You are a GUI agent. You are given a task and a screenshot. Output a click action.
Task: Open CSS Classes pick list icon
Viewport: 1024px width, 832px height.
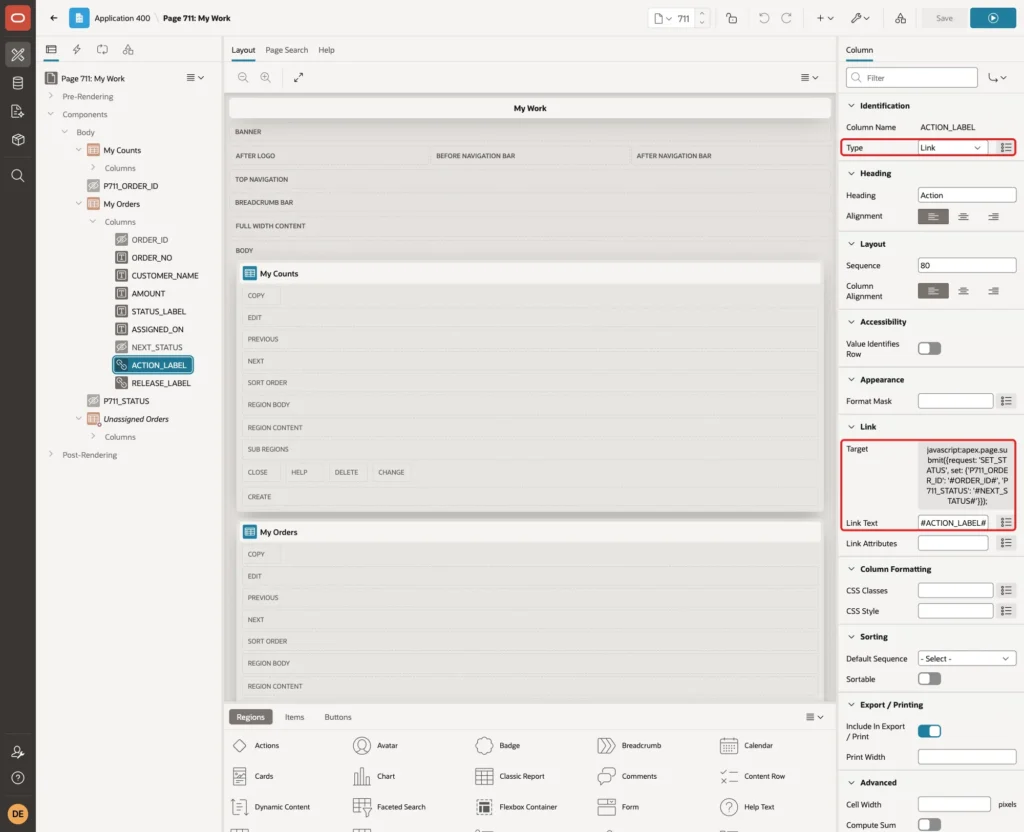pyautogui.click(x=1006, y=590)
